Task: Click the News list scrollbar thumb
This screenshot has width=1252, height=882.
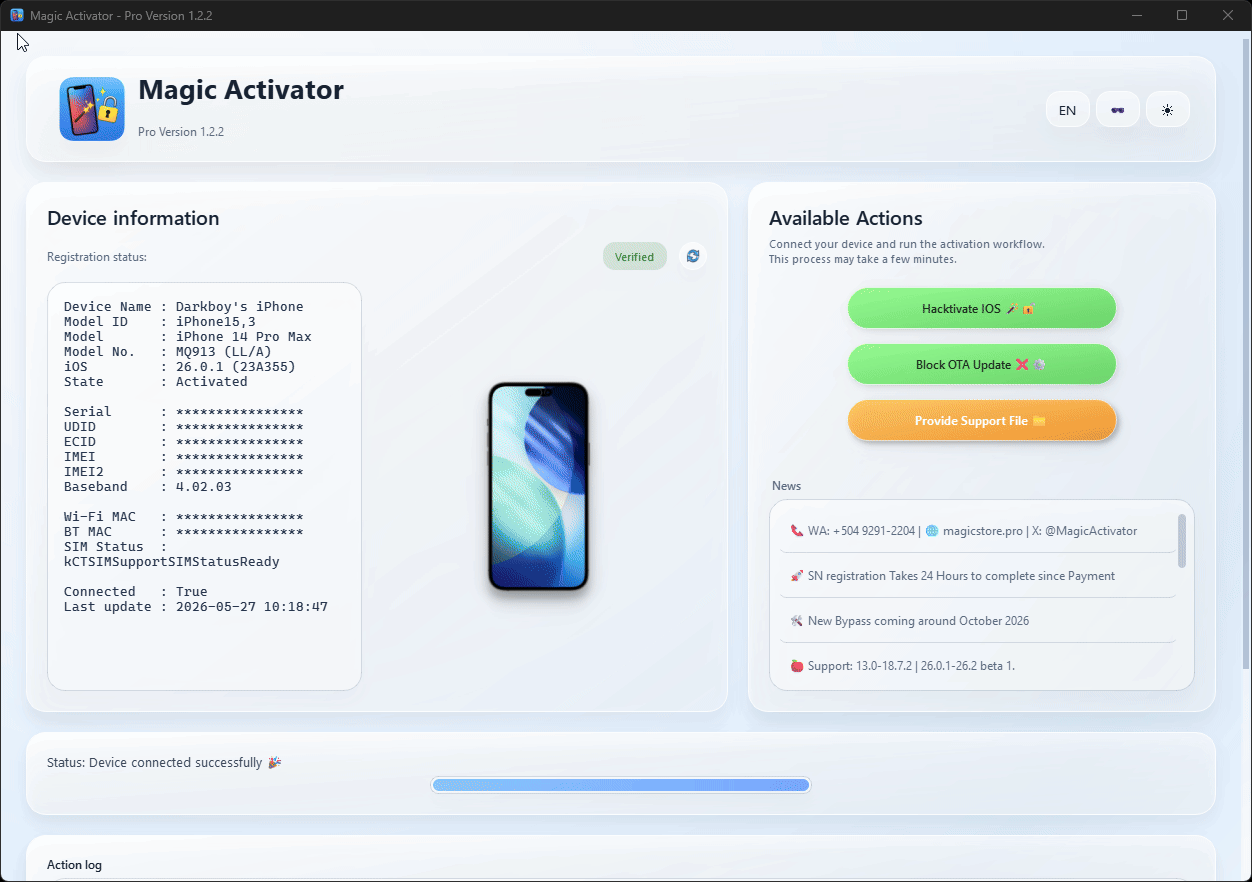Action: (1183, 541)
